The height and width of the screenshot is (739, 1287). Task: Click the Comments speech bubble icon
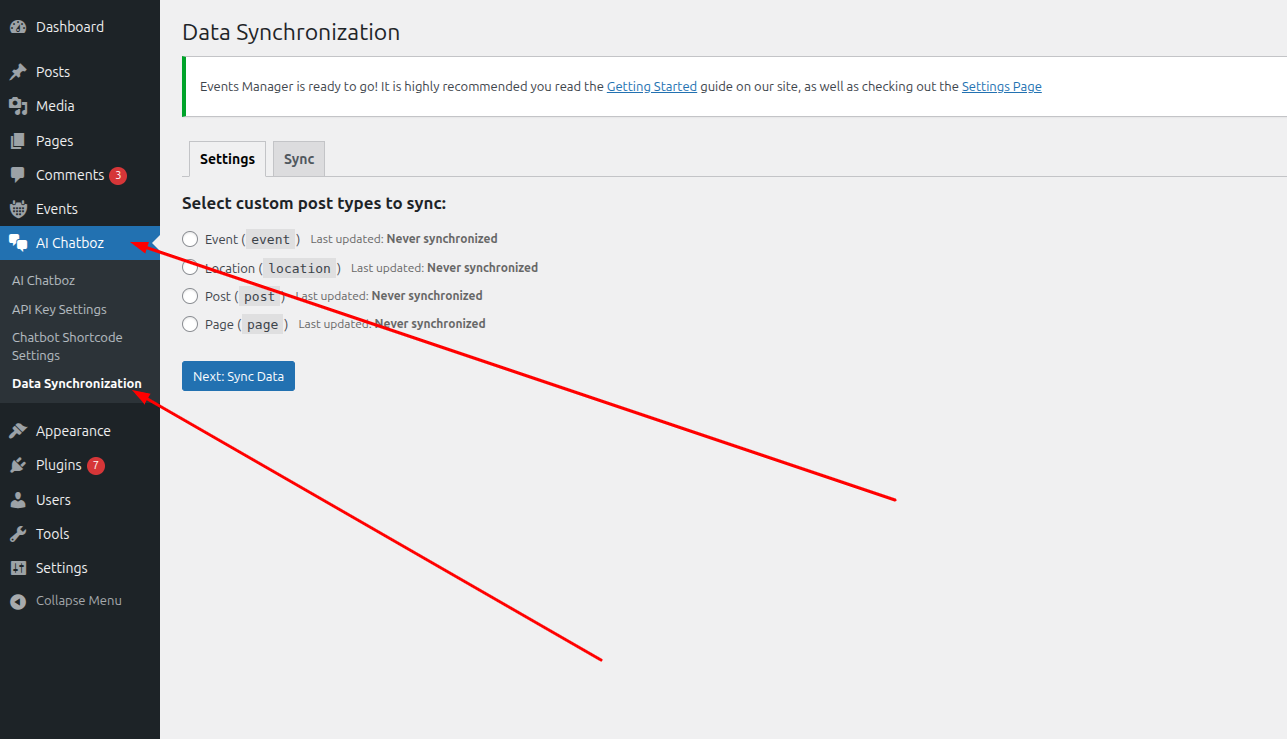click(18, 175)
